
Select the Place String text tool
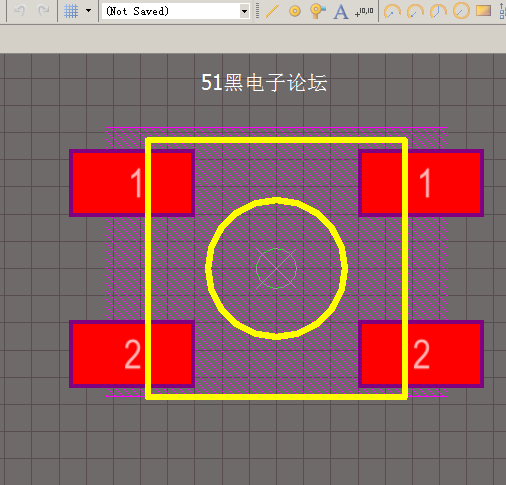(x=341, y=11)
